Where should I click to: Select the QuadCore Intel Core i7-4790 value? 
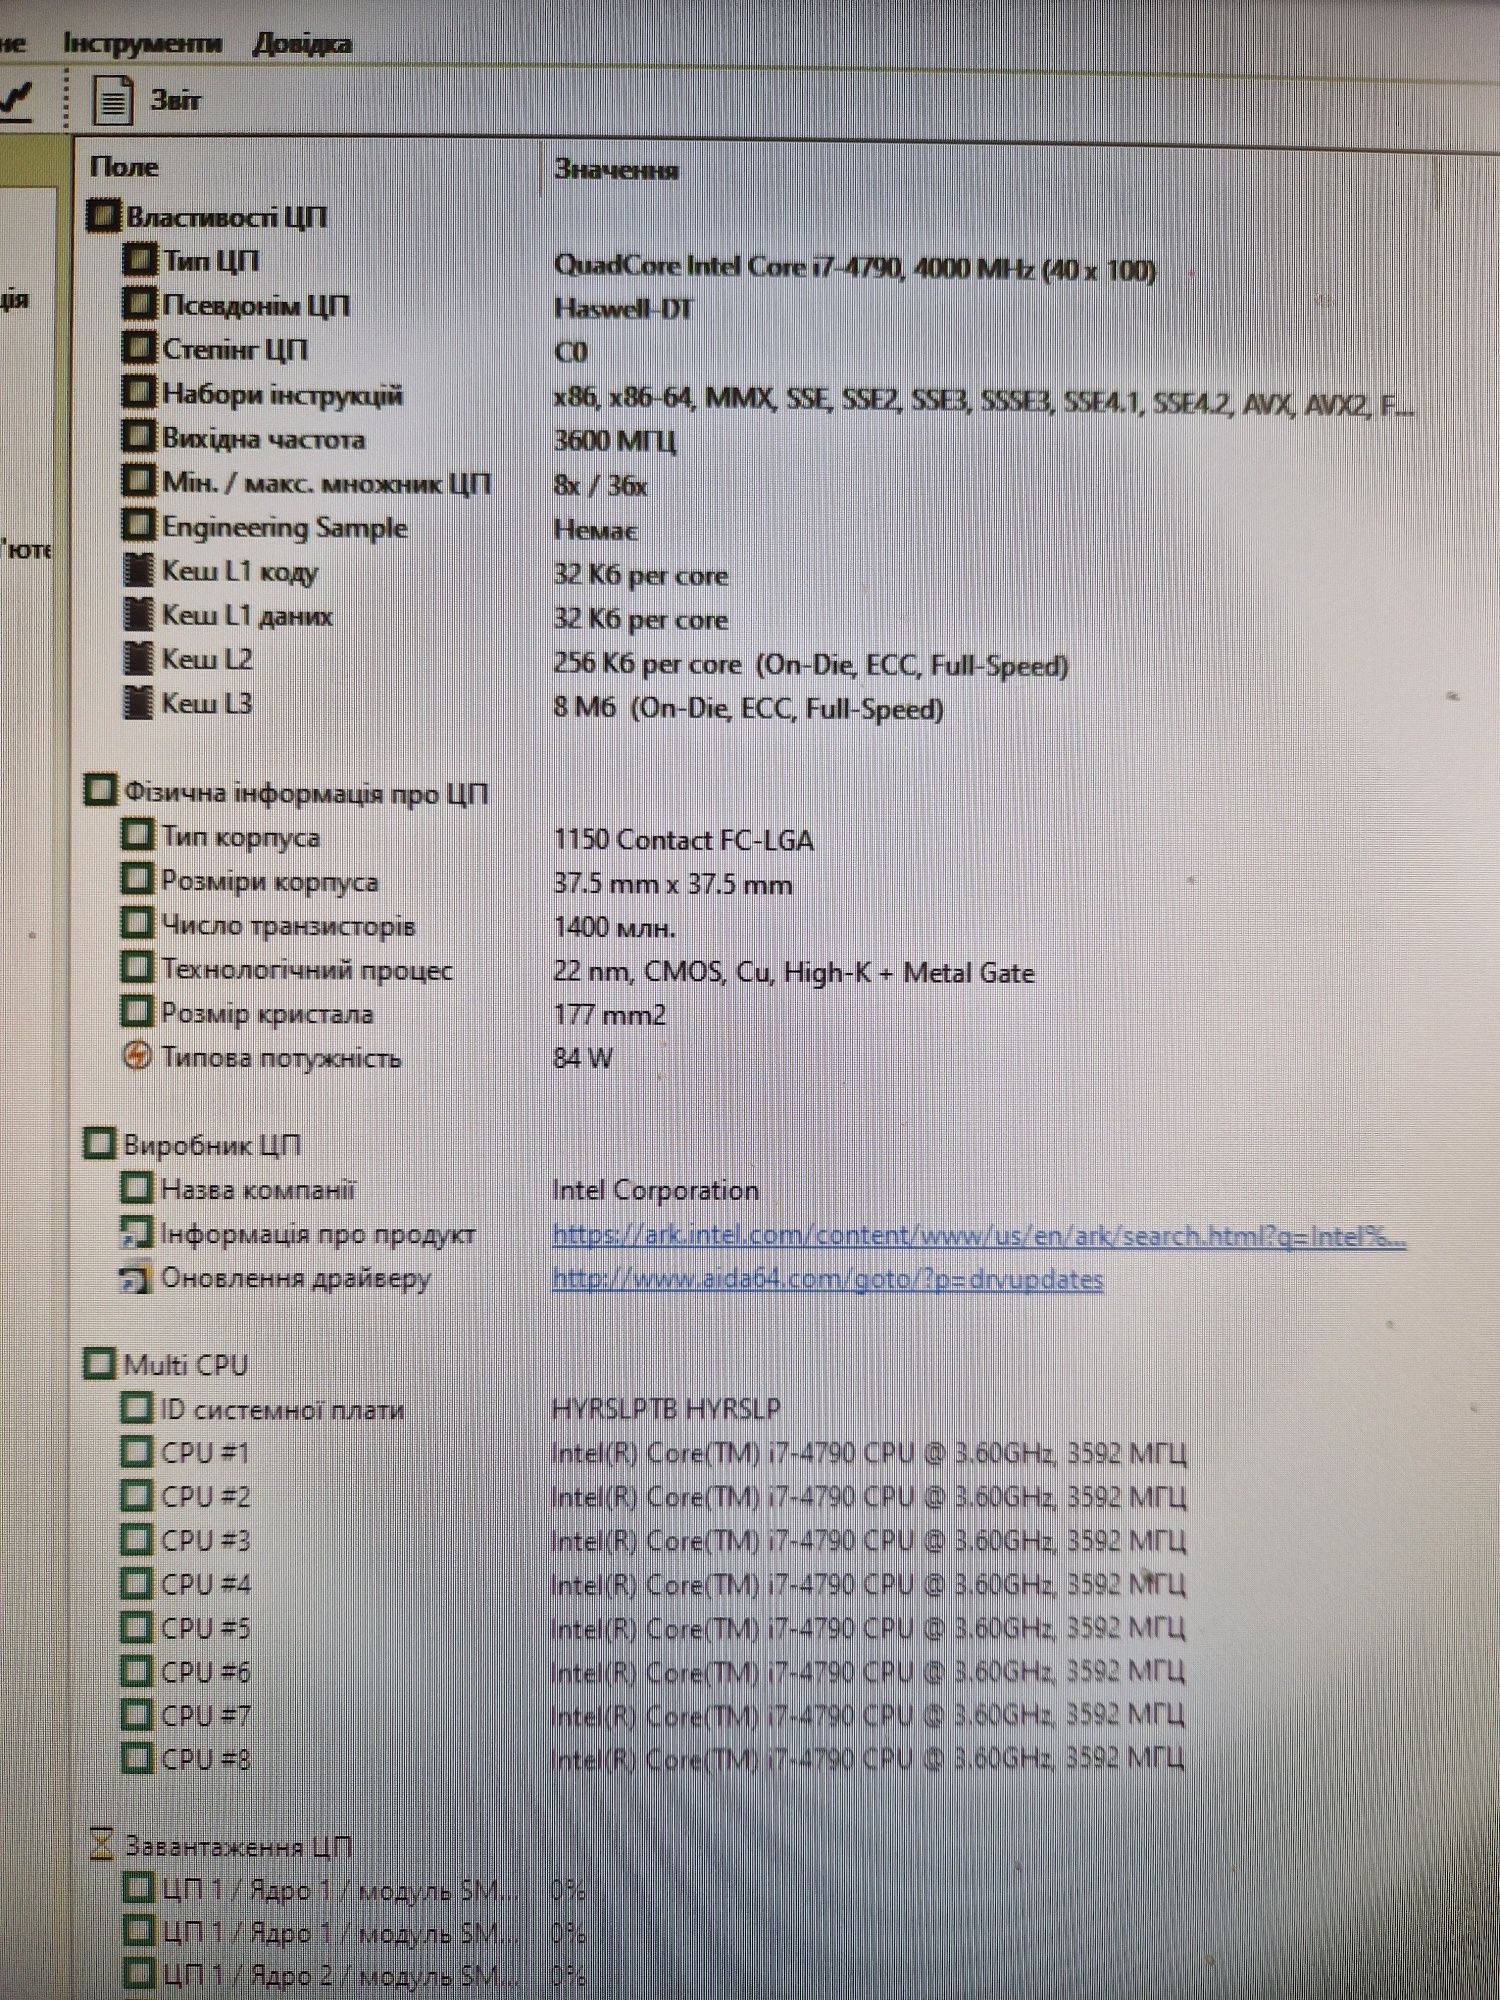pos(855,268)
